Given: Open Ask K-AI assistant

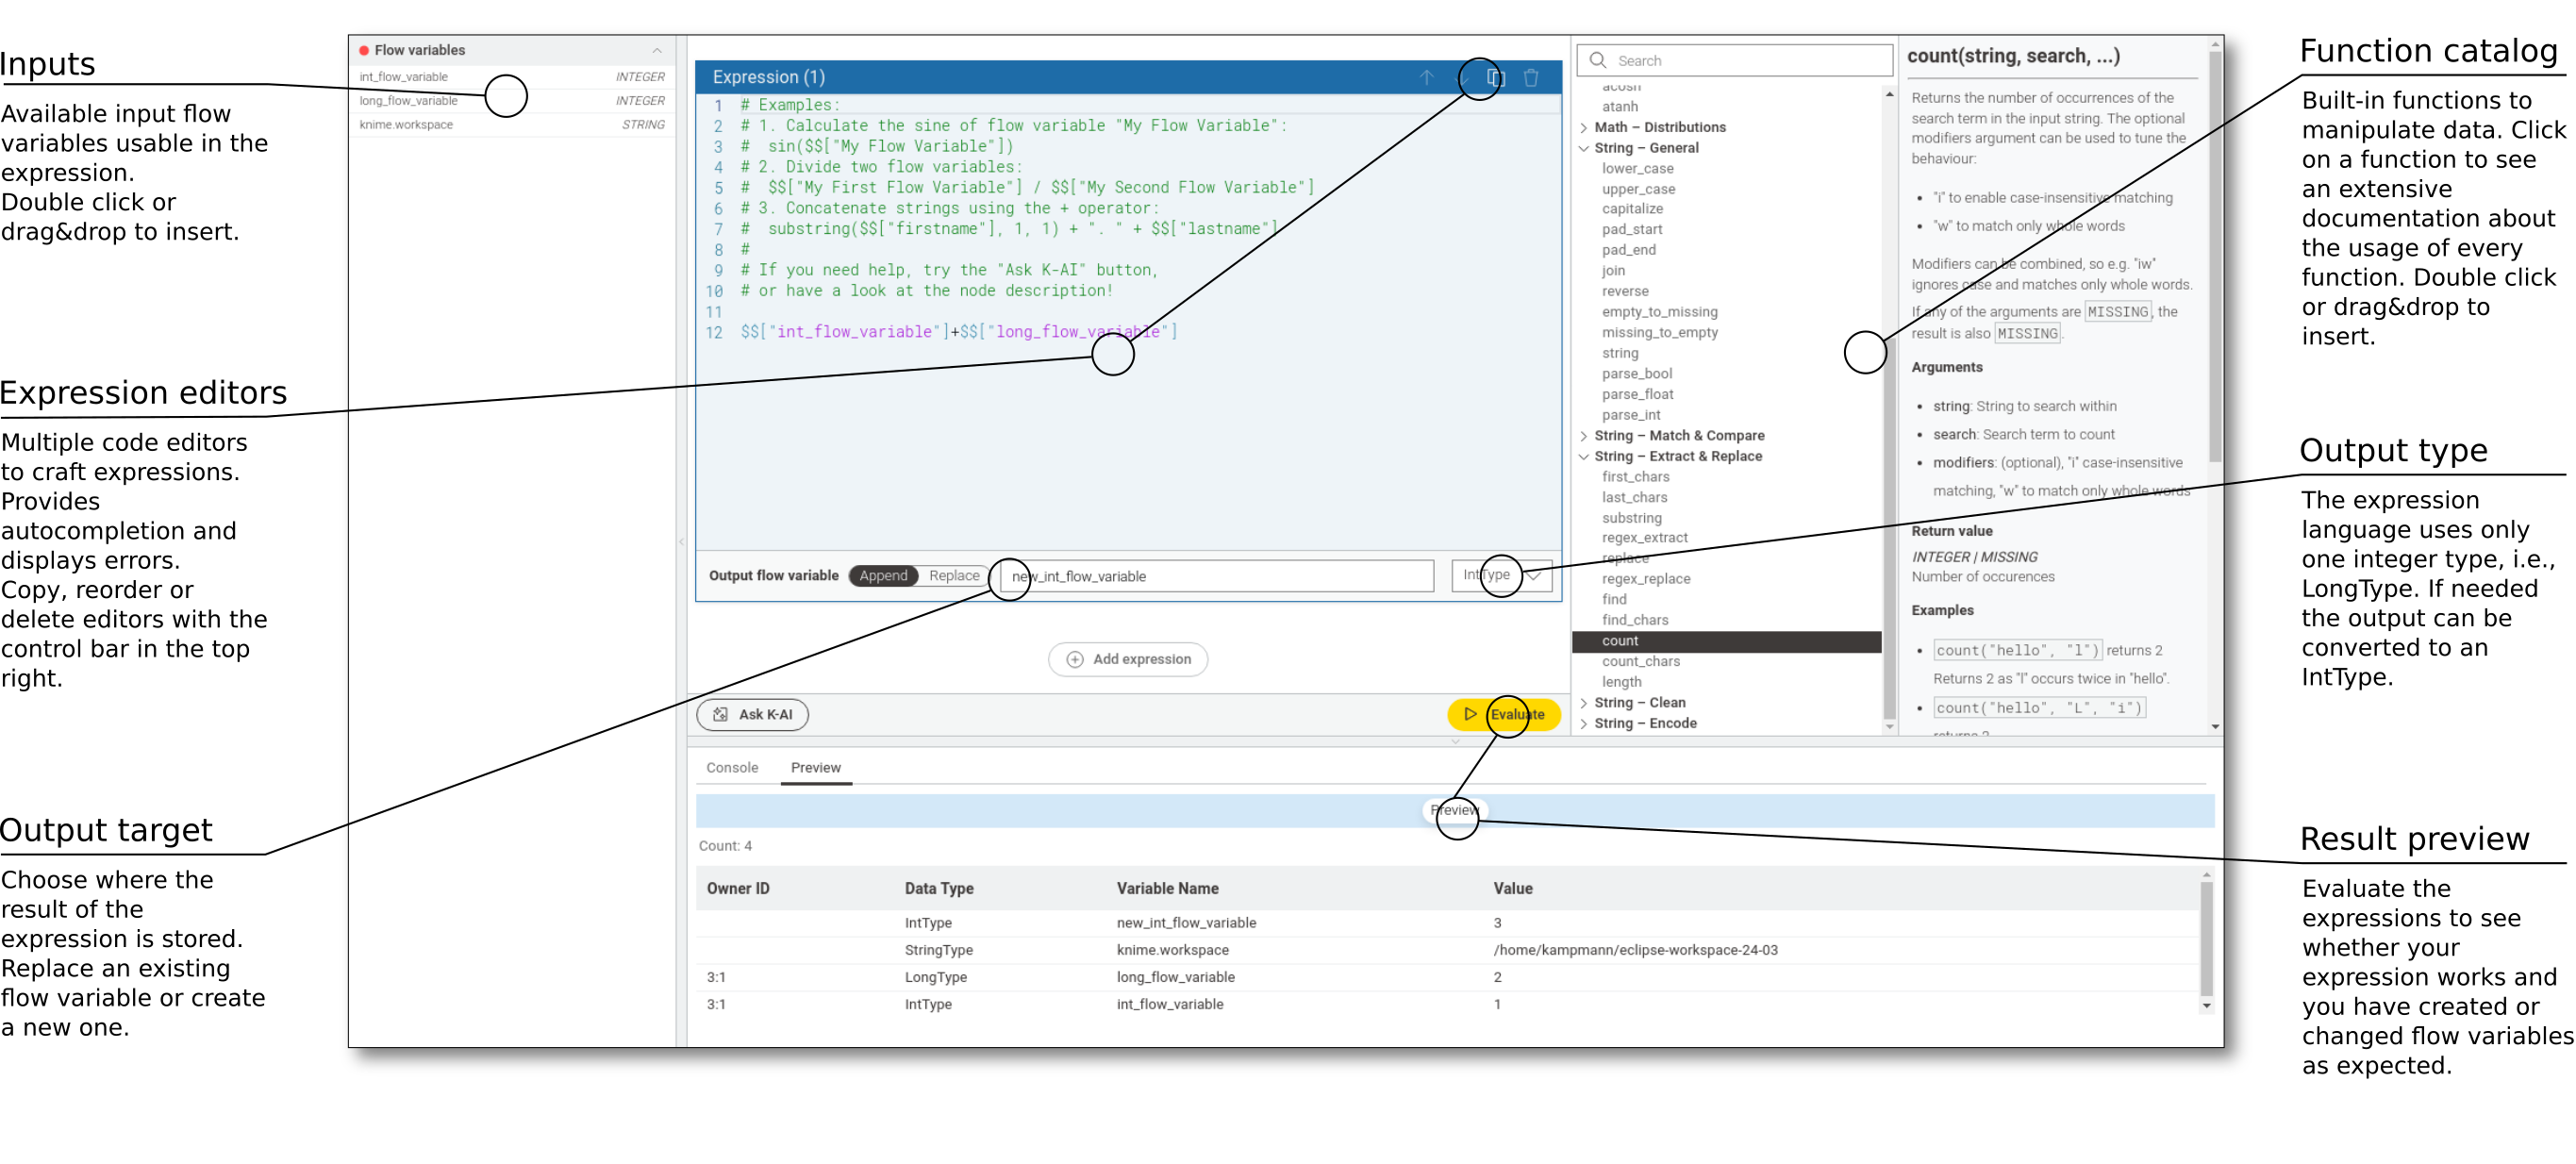Looking at the screenshot, I should click(x=752, y=714).
